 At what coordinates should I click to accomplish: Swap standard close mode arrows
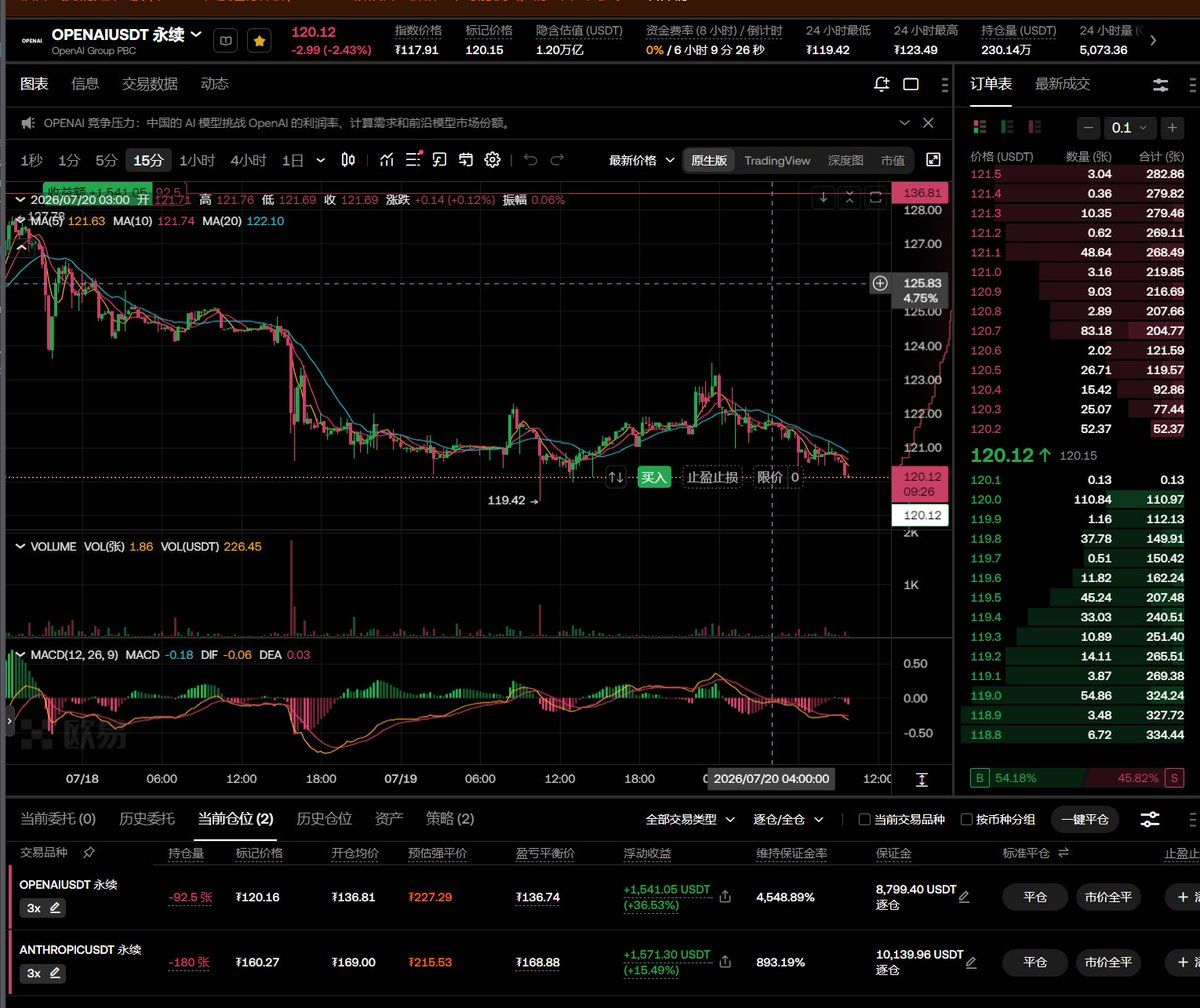pyautogui.click(x=1063, y=853)
